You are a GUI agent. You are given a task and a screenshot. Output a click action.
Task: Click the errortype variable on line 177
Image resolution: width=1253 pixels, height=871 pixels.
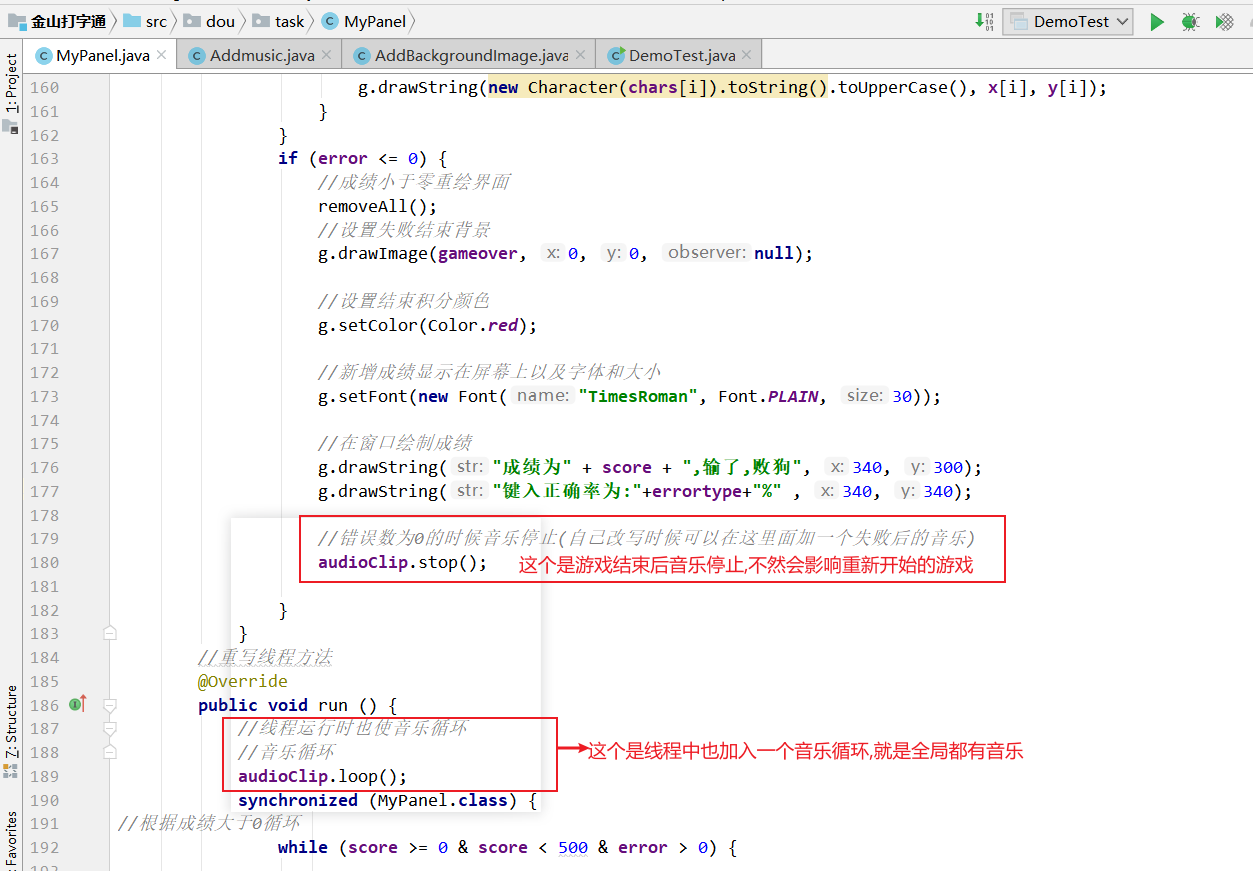click(697, 491)
